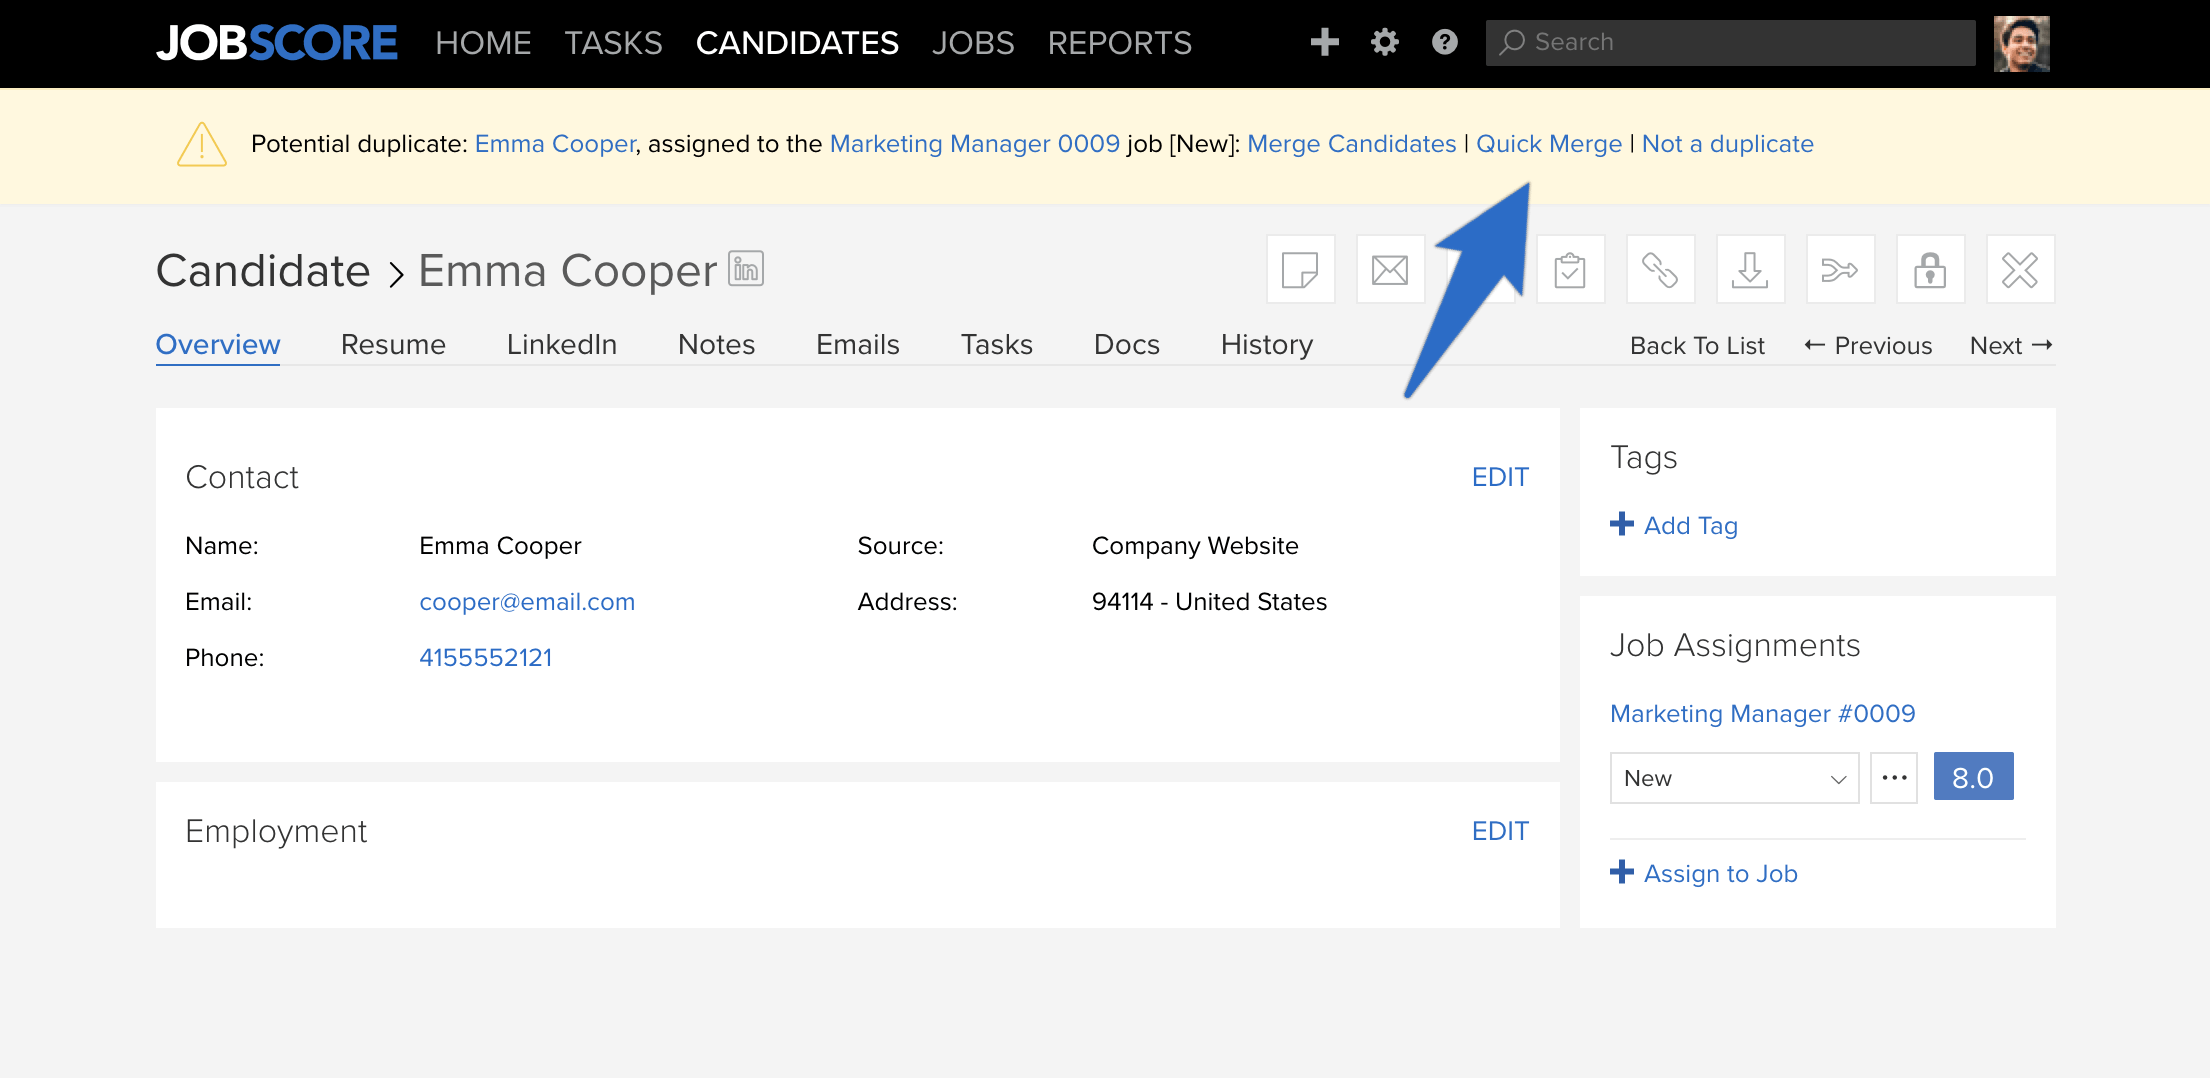Open the settings gear icon
The height and width of the screenshot is (1078, 2210).
1385,42
